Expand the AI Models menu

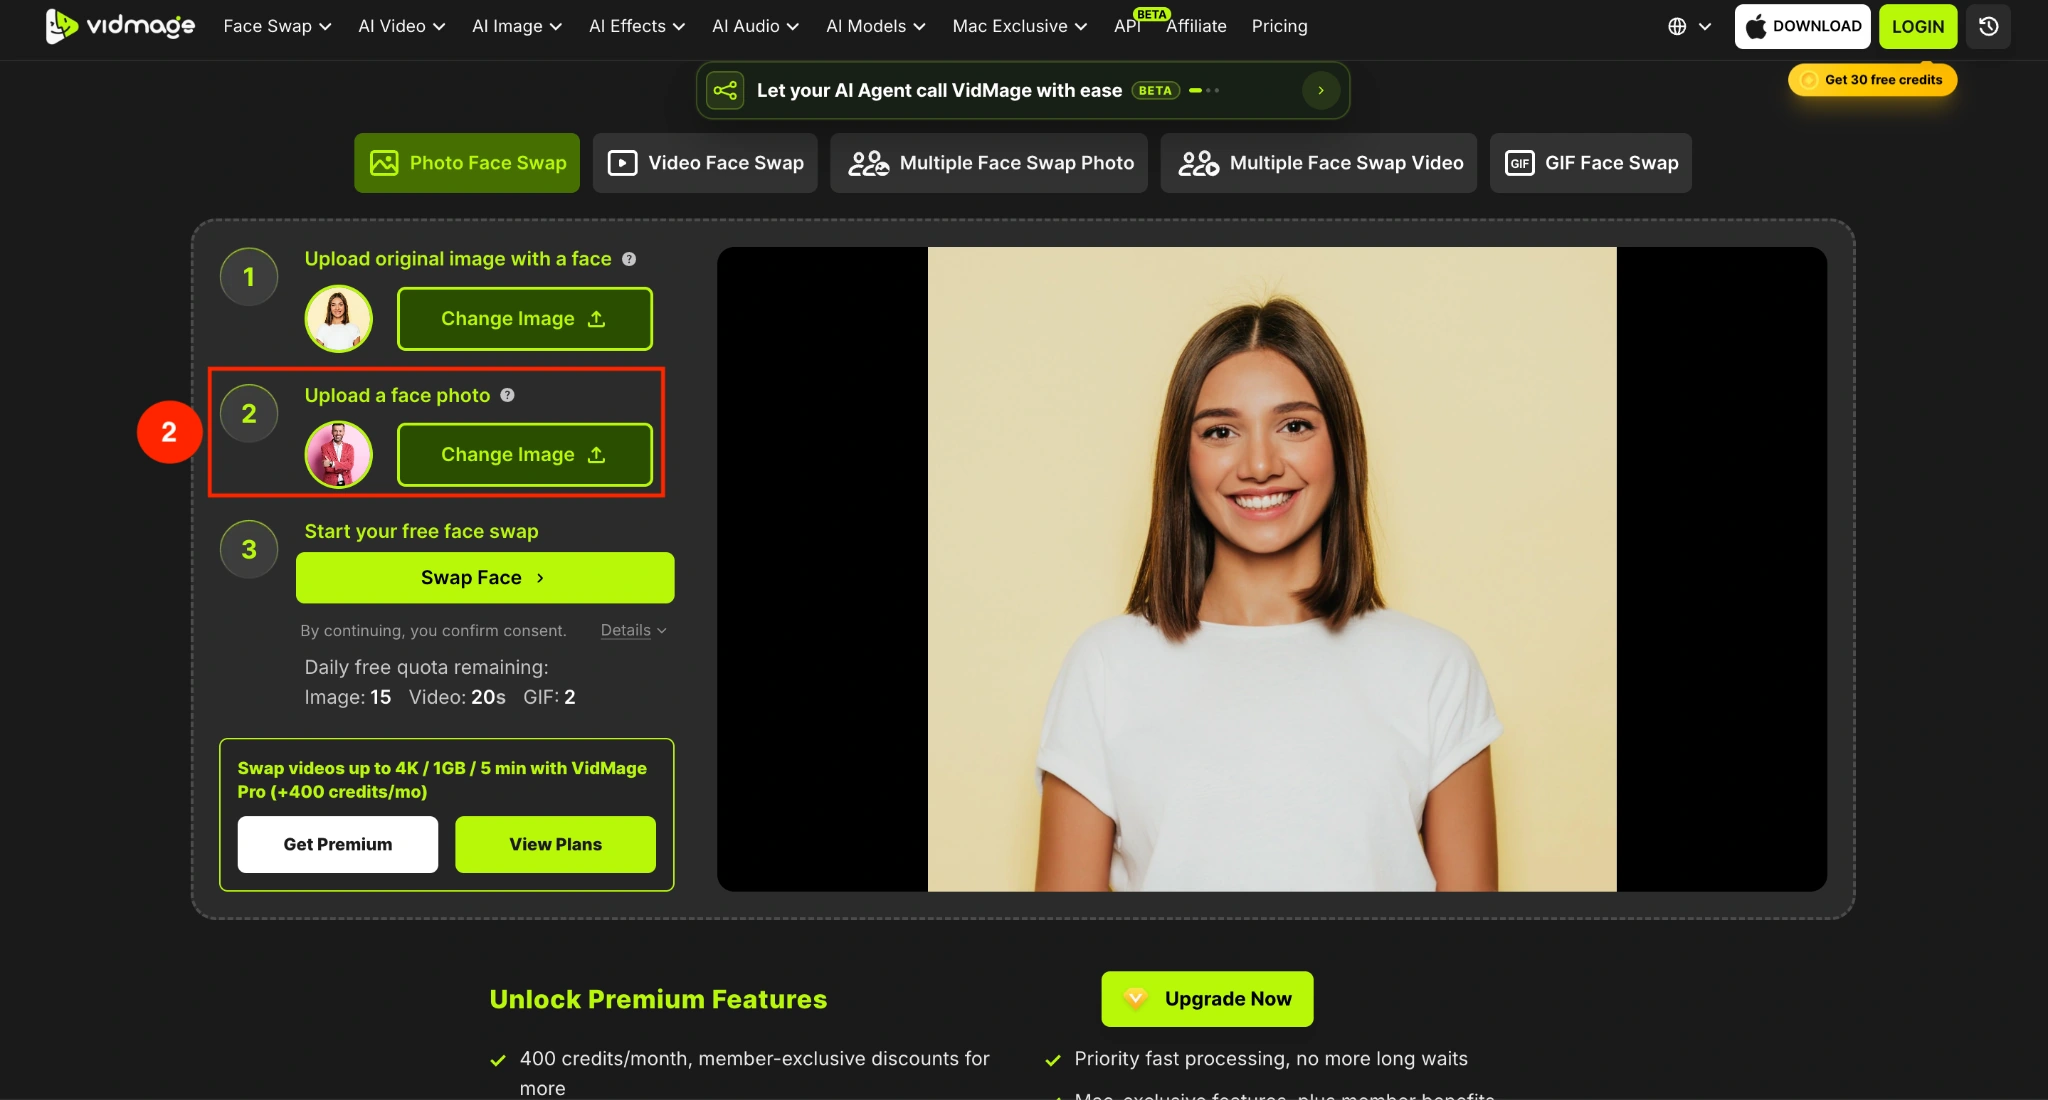point(876,27)
